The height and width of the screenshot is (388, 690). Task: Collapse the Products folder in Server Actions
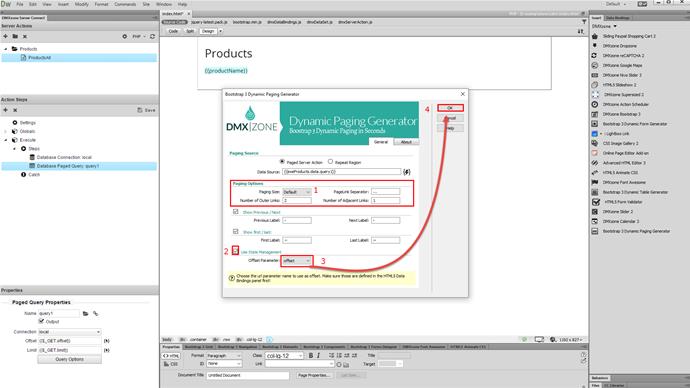pyautogui.click(x=6, y=49)
